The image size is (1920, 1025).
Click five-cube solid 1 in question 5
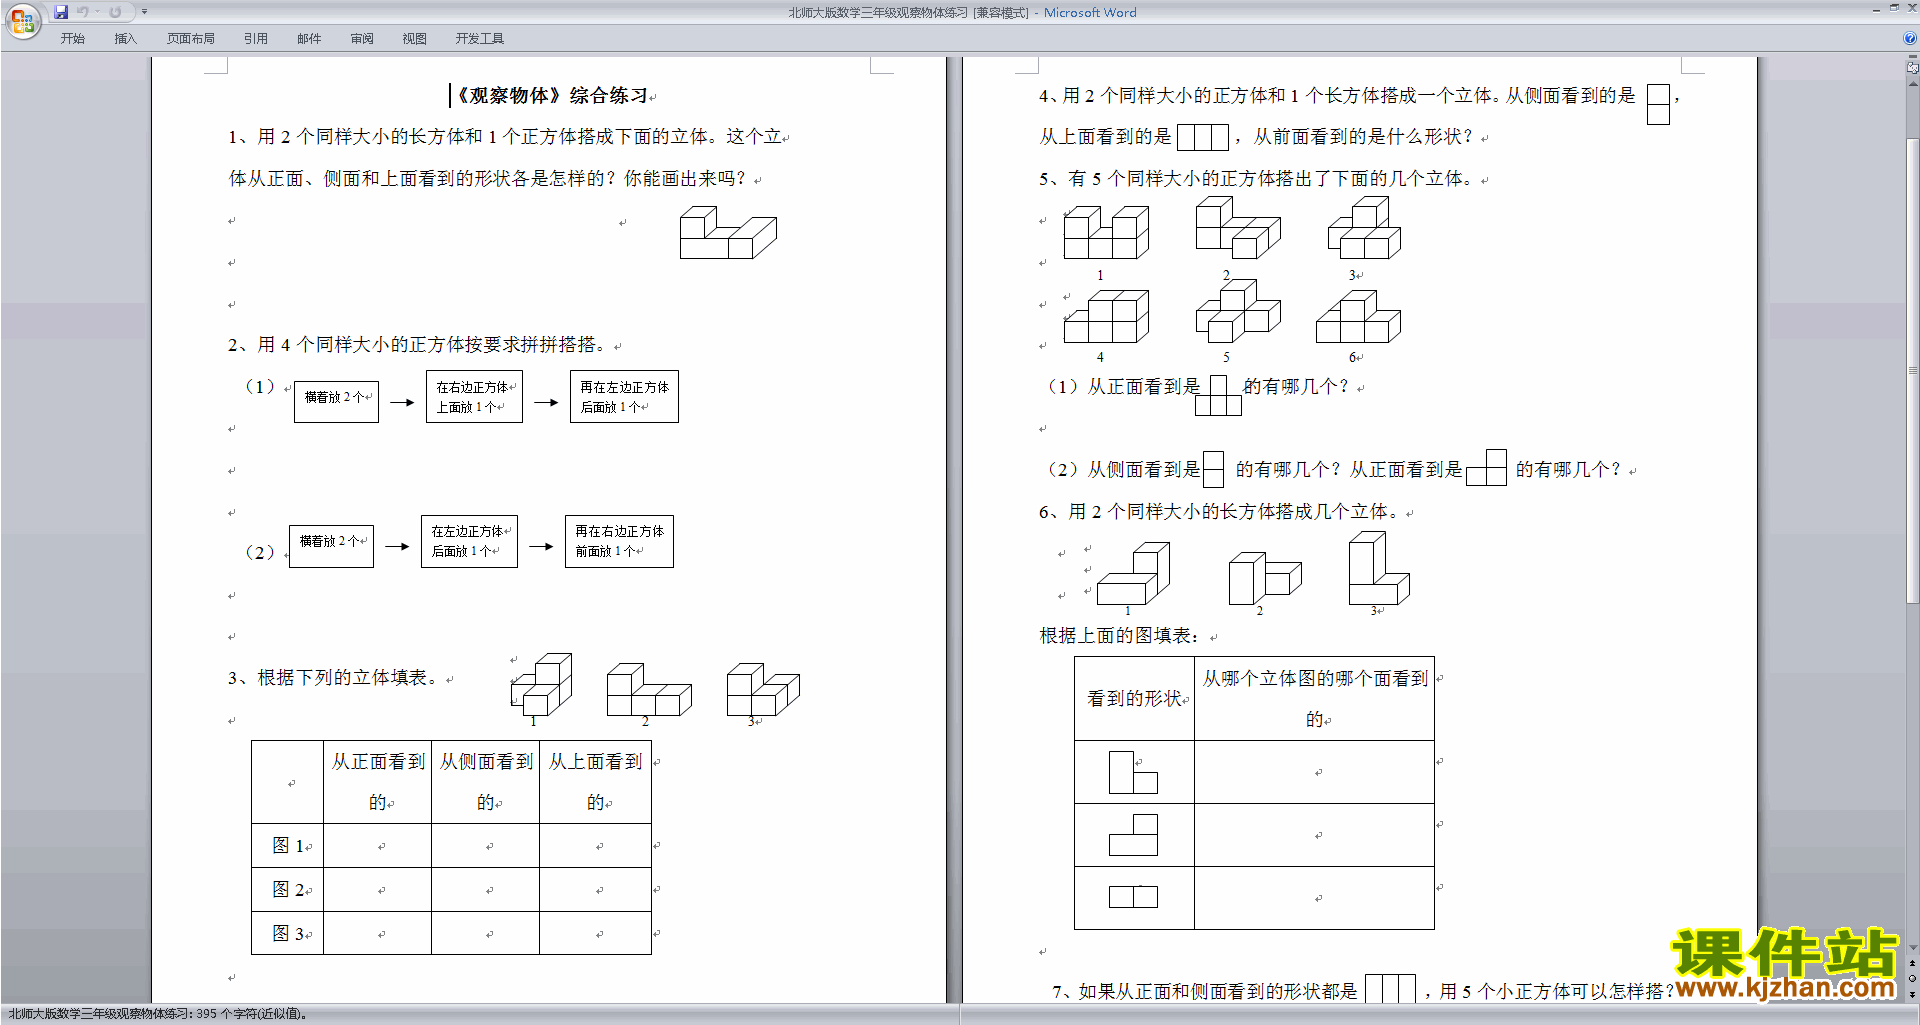[x=1106, y=233]
